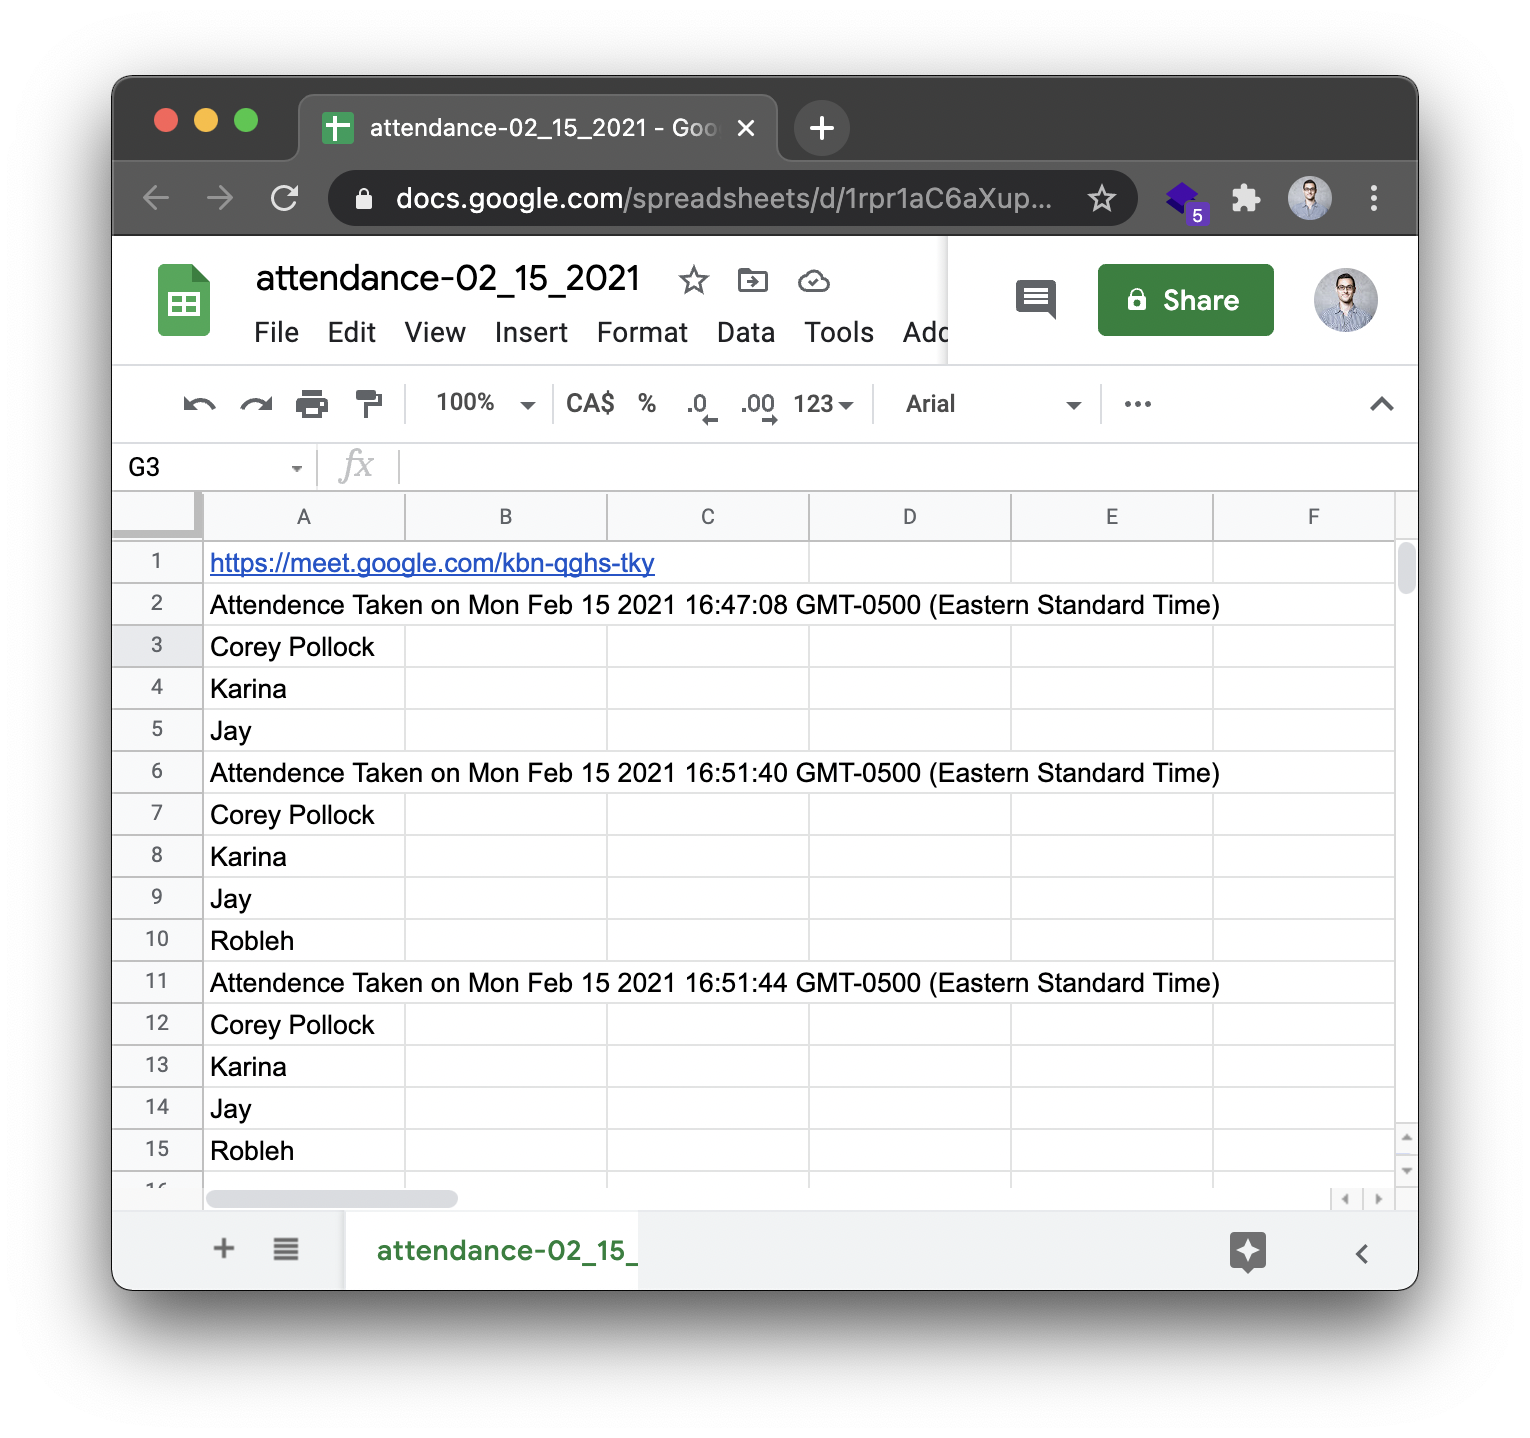Bookmark this page with star icon
Viewport: 1530px width, 1438px height.
1101,198
